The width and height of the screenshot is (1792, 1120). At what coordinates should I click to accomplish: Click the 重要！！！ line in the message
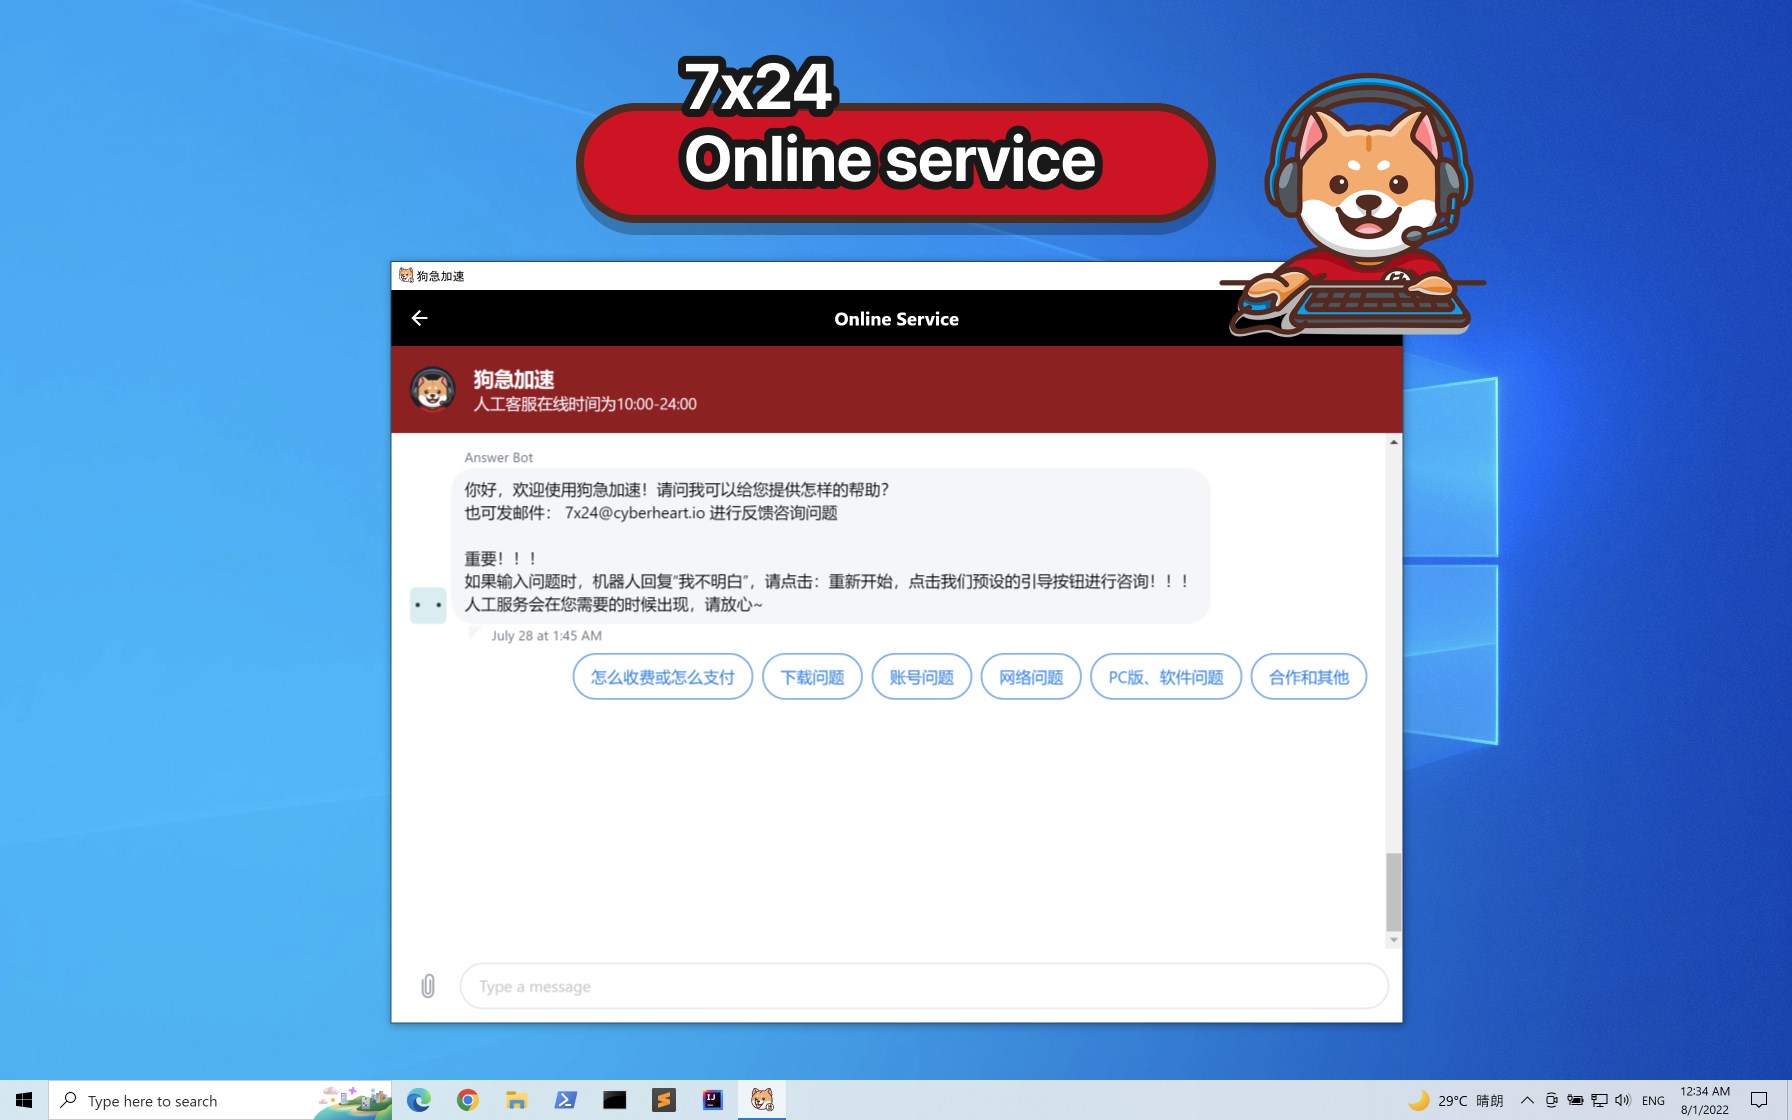501,559
